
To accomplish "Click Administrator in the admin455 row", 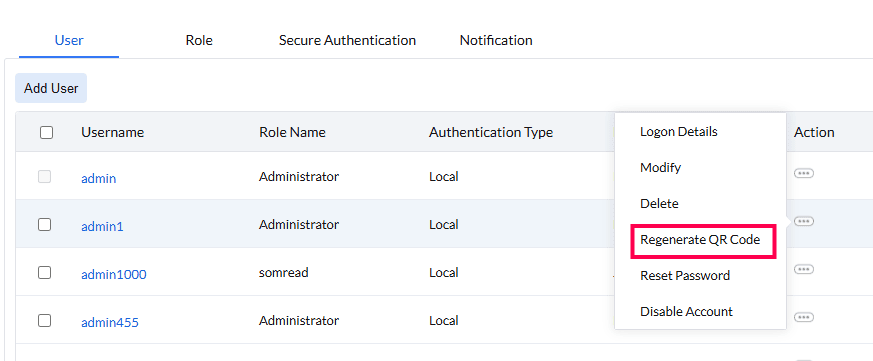I will click(x=299, y=320).
